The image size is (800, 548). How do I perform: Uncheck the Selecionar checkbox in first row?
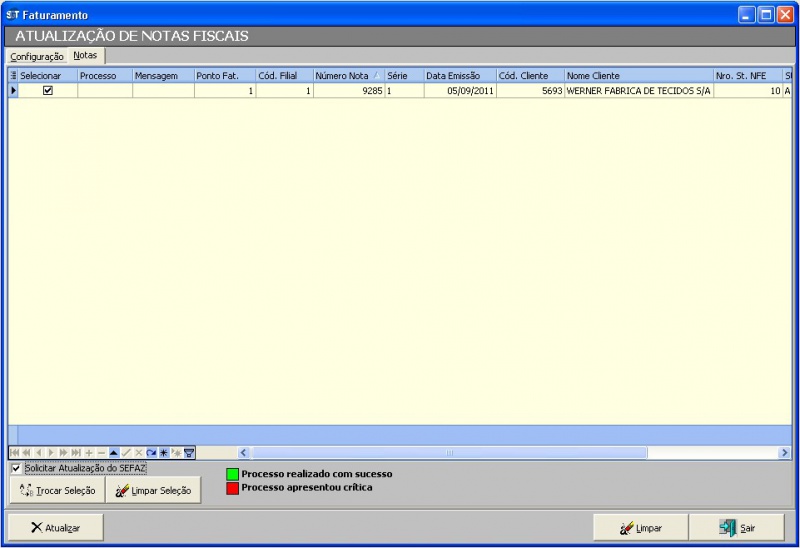pos(47,91)
